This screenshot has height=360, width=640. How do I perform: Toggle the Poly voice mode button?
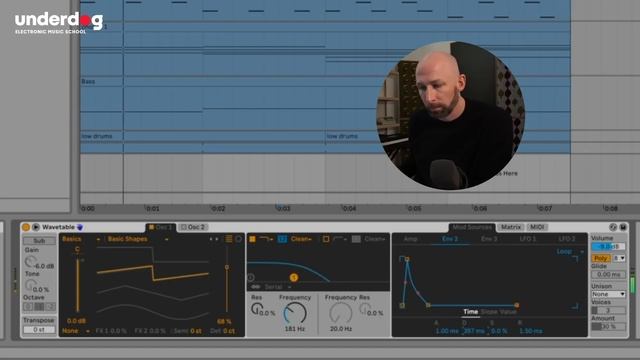point(600,258)
